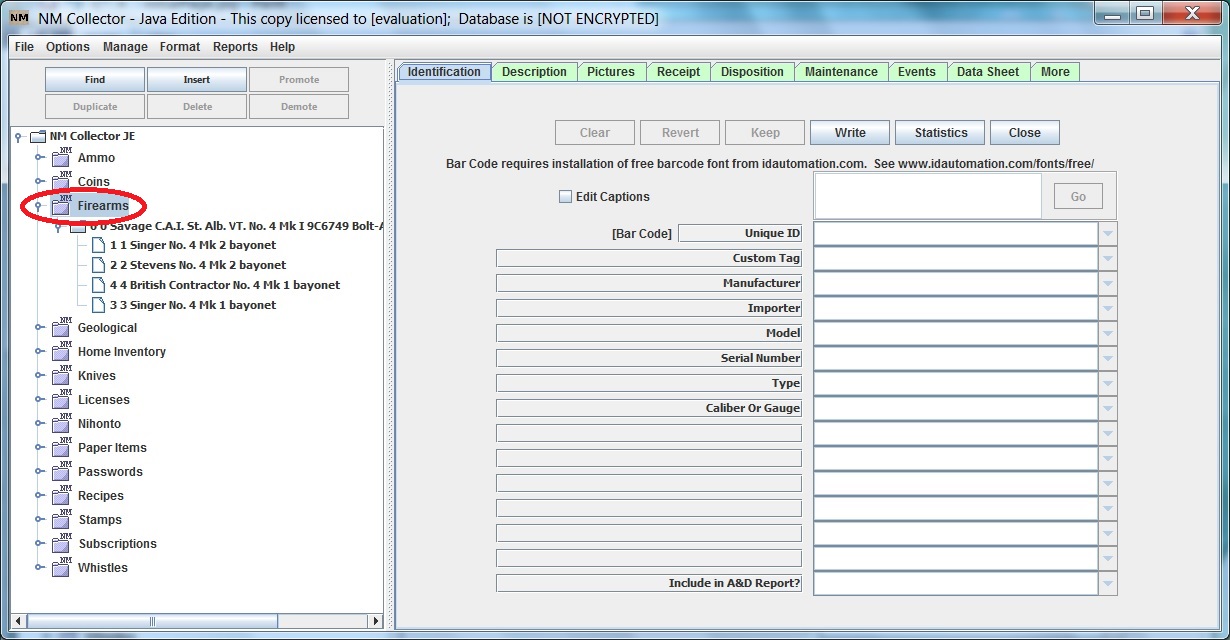Enable the Edit Captions checkbox
This screenshot has height=640, width=1230.
(x=566, y=196)
